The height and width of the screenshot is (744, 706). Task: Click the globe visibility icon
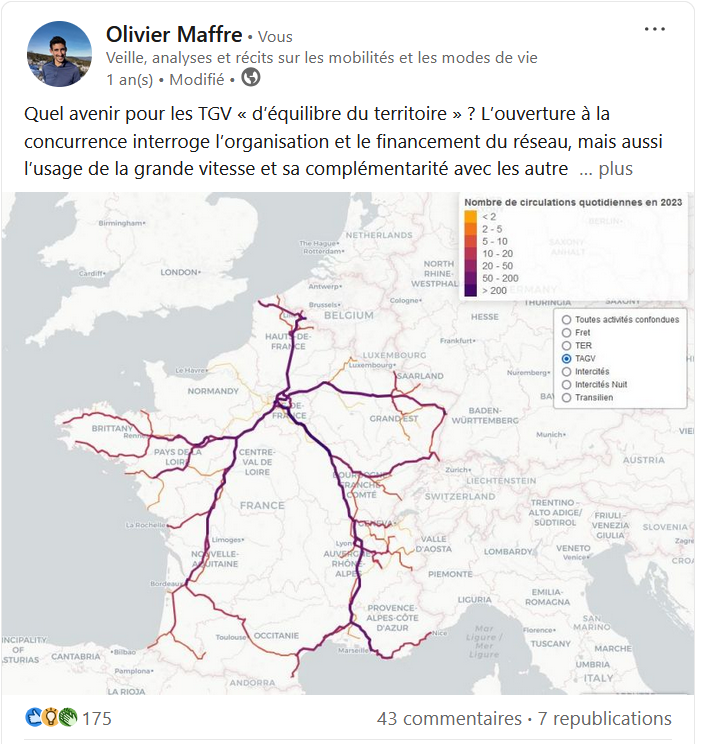click(x=251, y=78)
